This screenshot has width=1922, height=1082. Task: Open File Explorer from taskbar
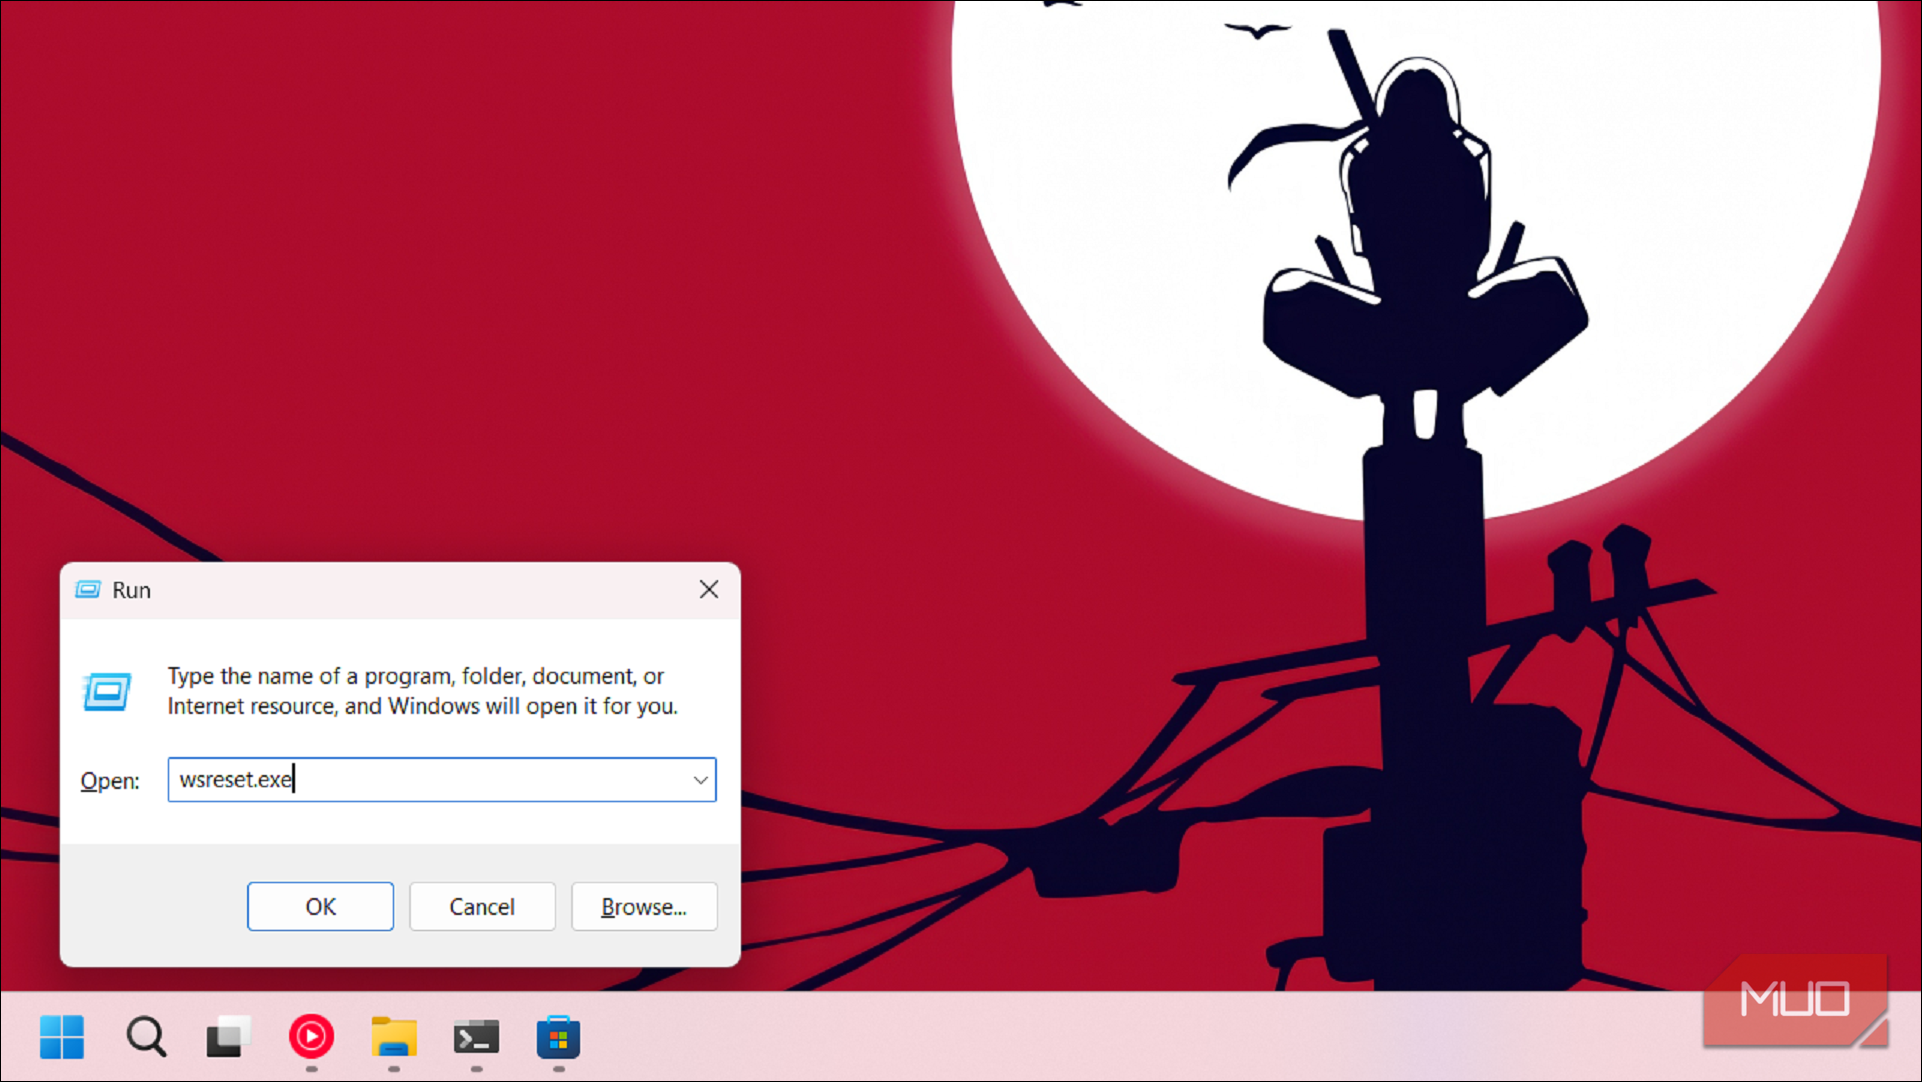click(394, 1037)
